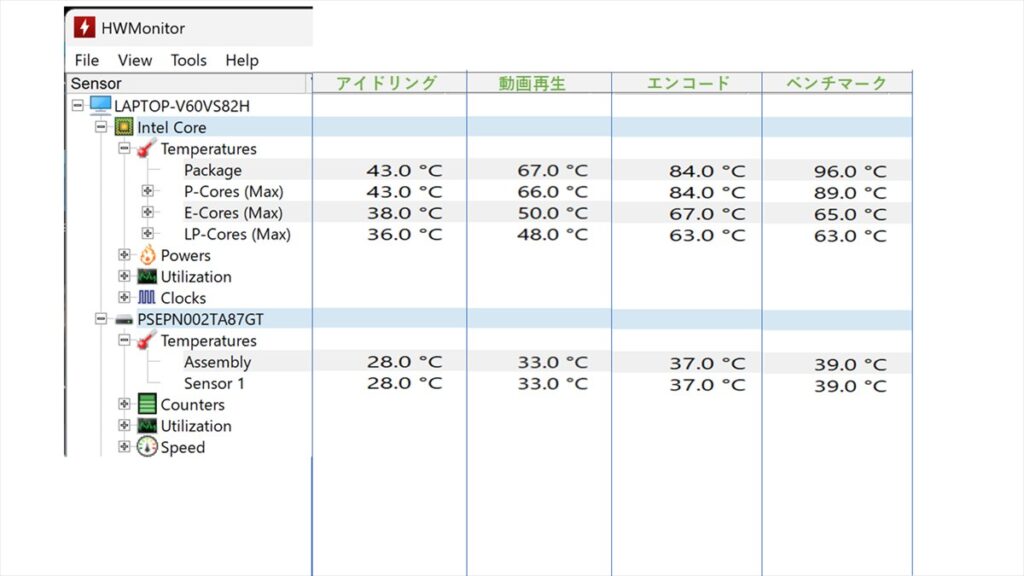Click Assembly 37.0 °C encode value

[x=707, y=363]
